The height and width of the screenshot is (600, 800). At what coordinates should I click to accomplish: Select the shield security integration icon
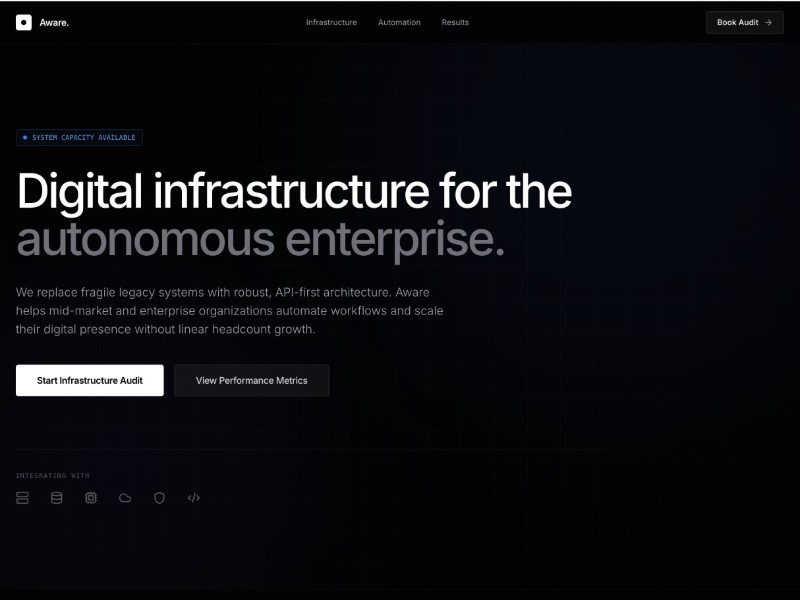159,498
